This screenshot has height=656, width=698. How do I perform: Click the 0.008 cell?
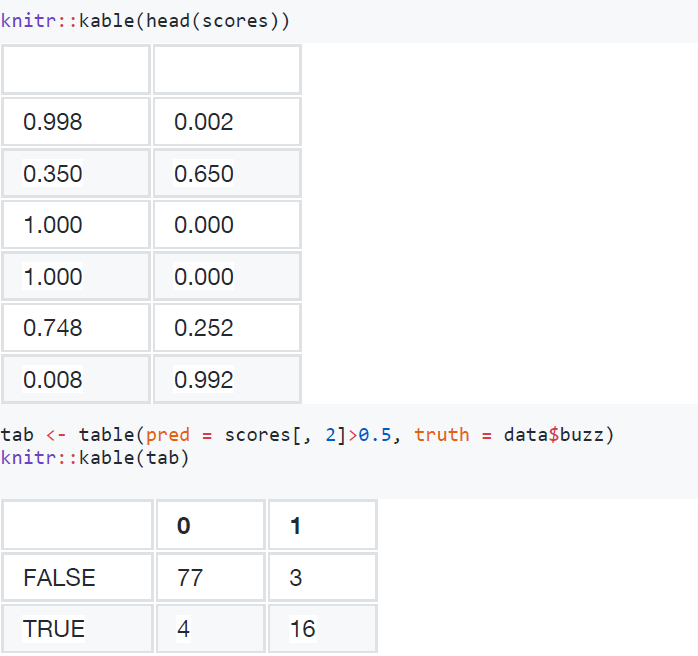(76, 379)
